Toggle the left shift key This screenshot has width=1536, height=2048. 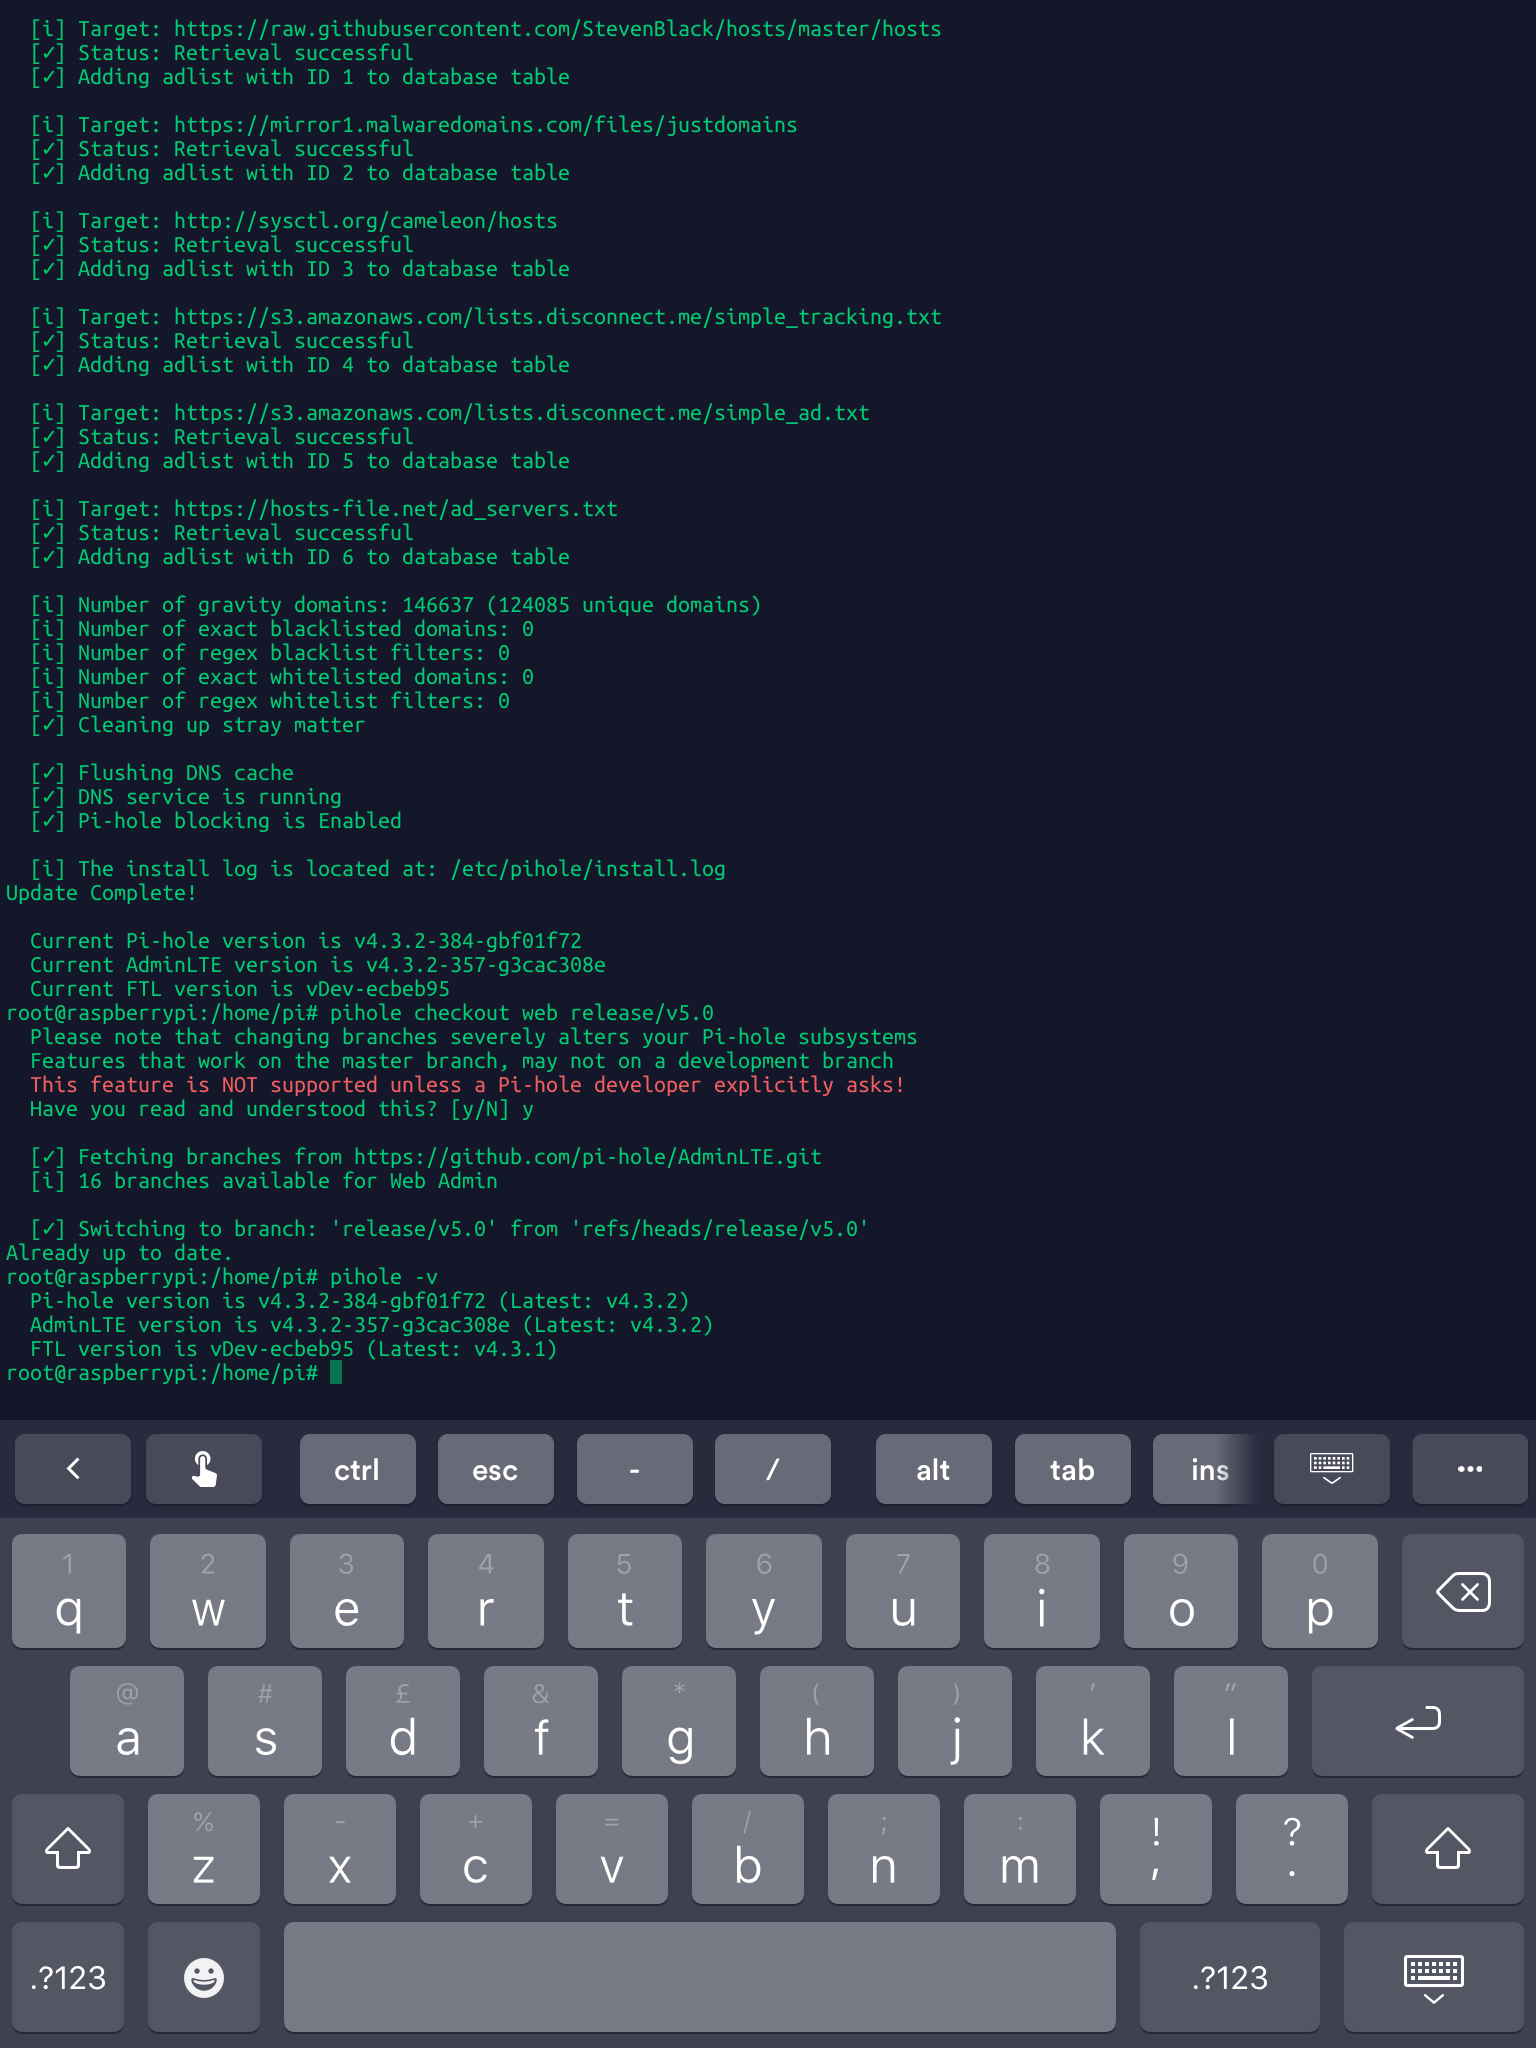68,1849
